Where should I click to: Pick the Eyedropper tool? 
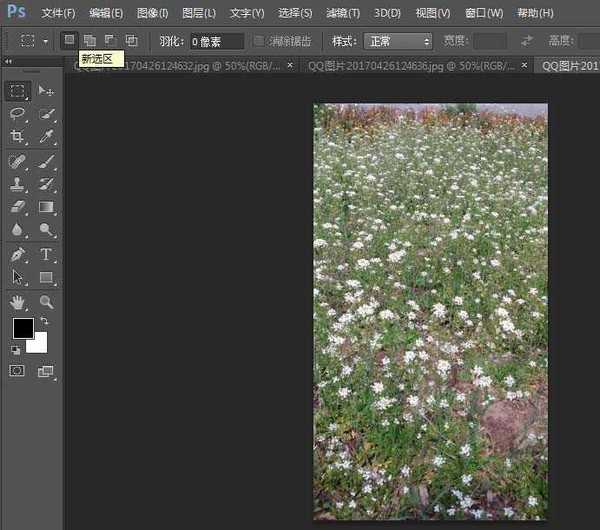pos(46,137)
